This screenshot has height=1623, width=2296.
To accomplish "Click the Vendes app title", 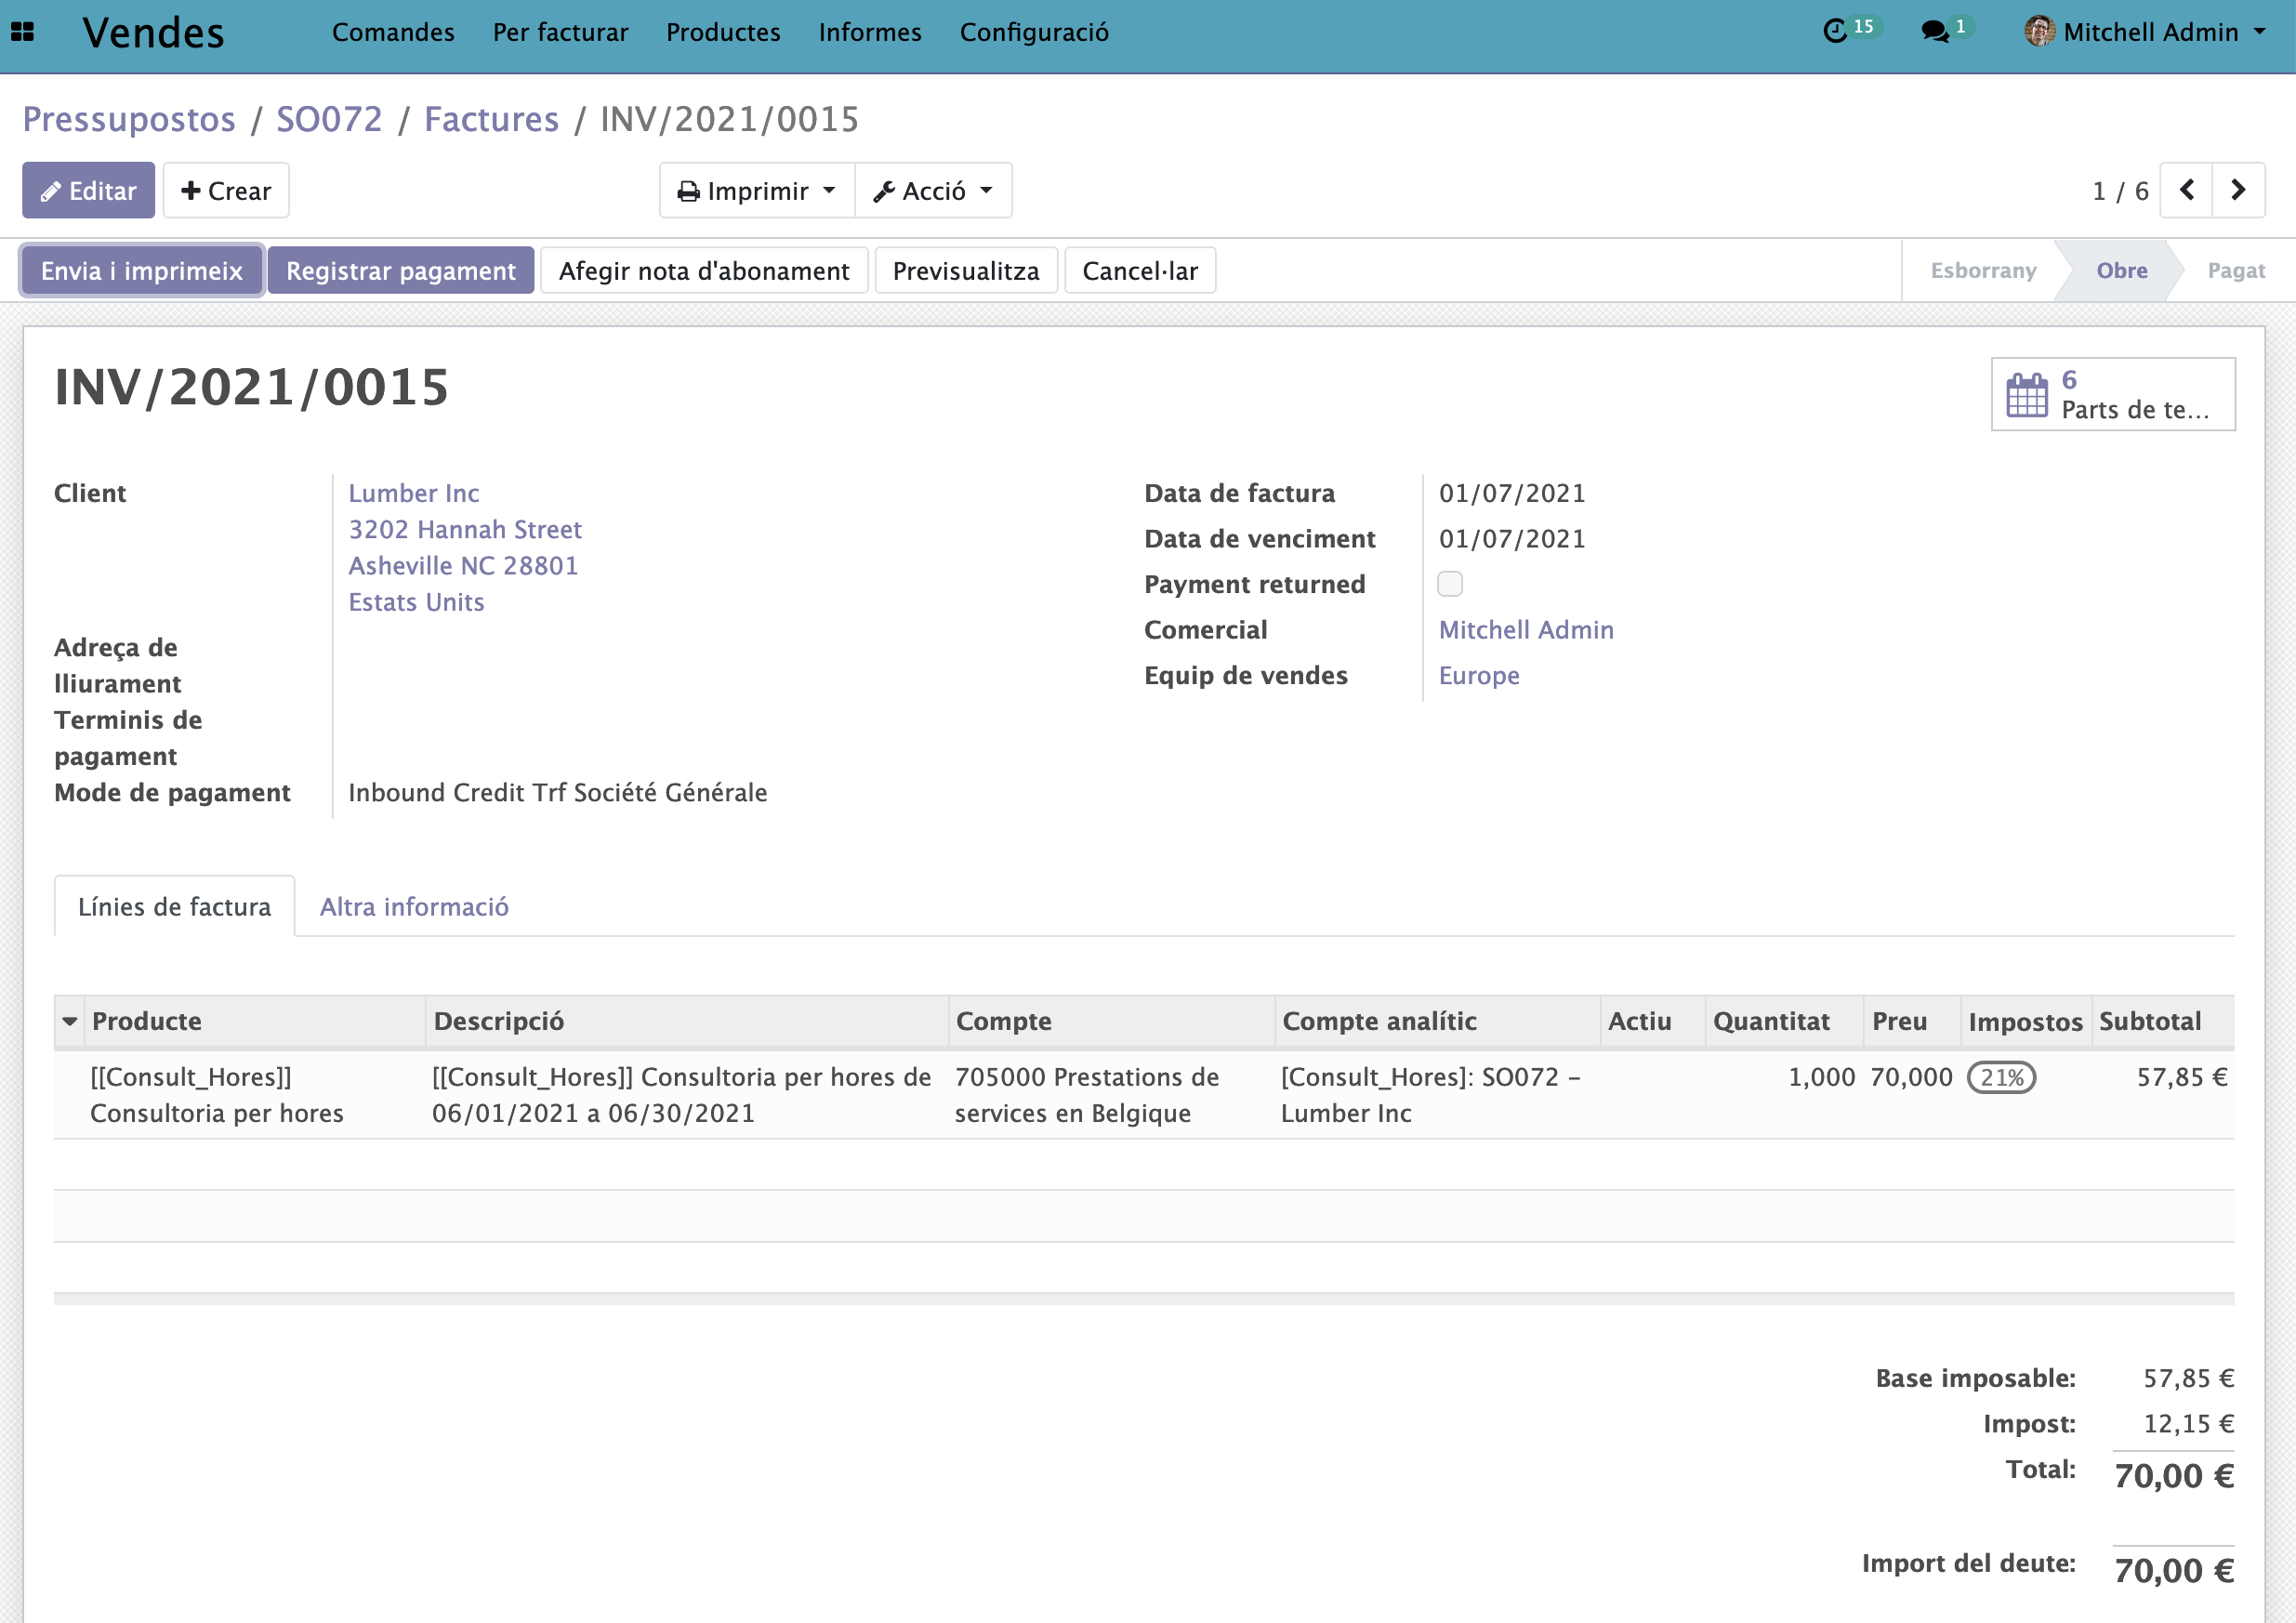I will coord(153,32).
